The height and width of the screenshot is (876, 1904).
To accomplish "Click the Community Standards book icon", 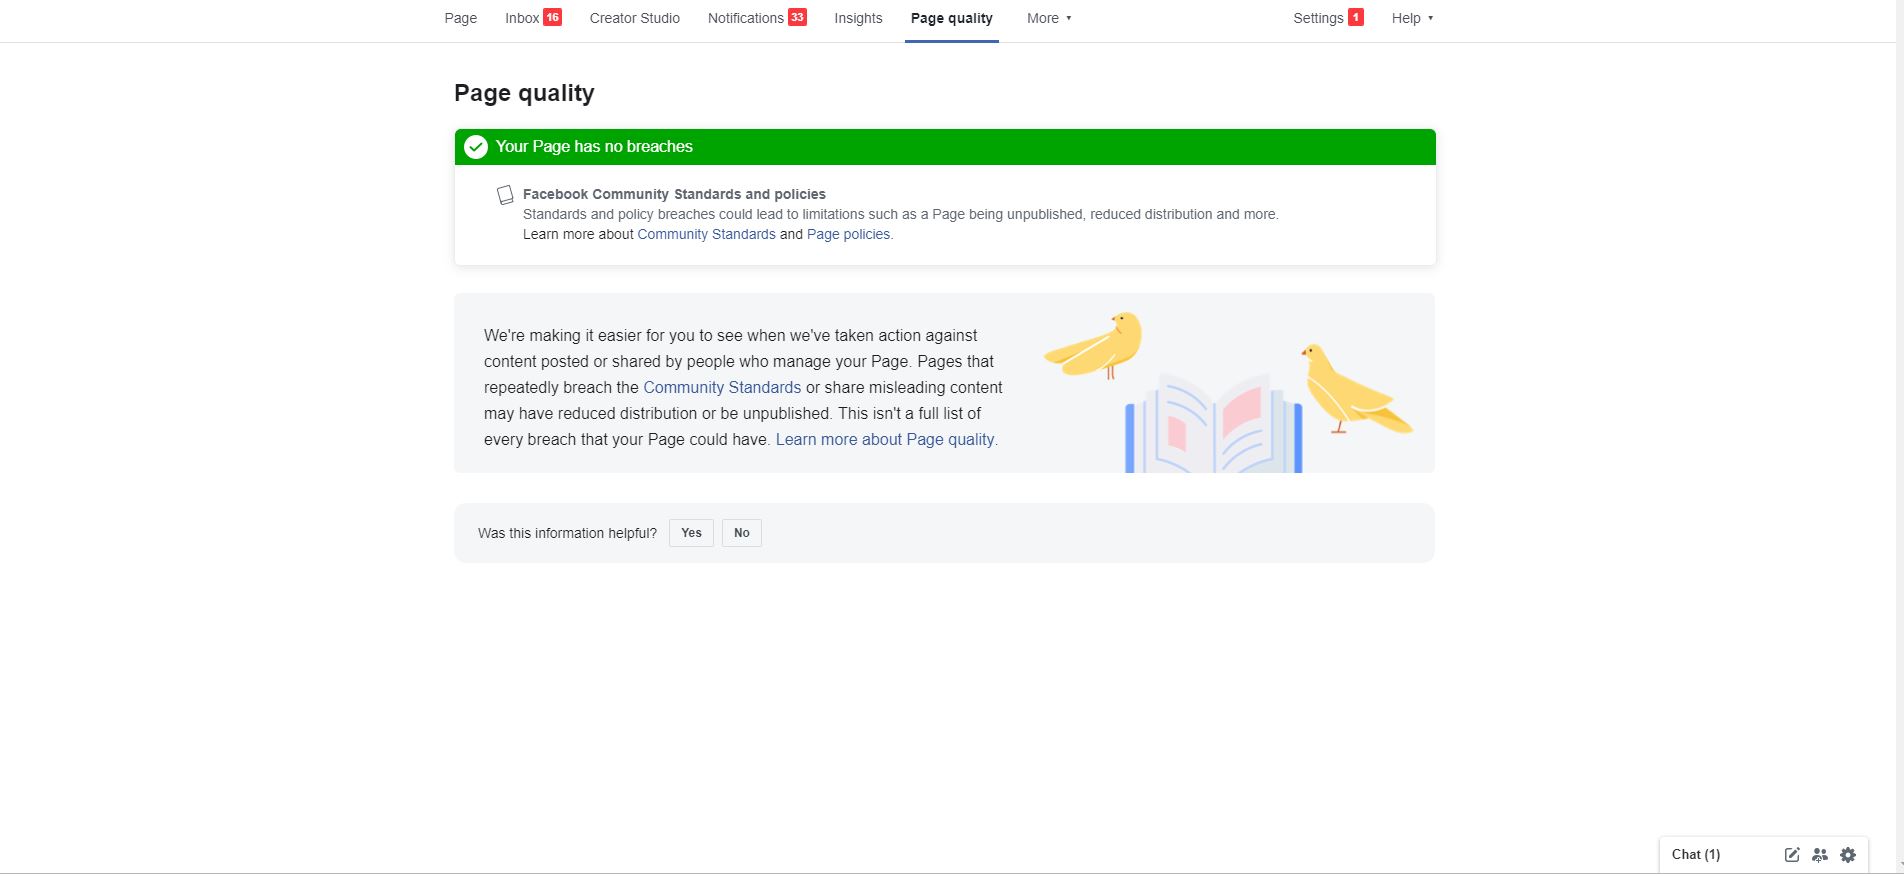I will [x=505, y=195].
